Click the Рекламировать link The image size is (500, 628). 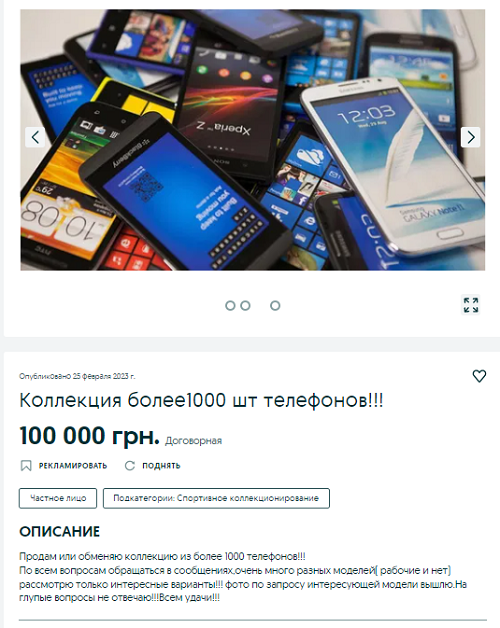pos(73,465)
